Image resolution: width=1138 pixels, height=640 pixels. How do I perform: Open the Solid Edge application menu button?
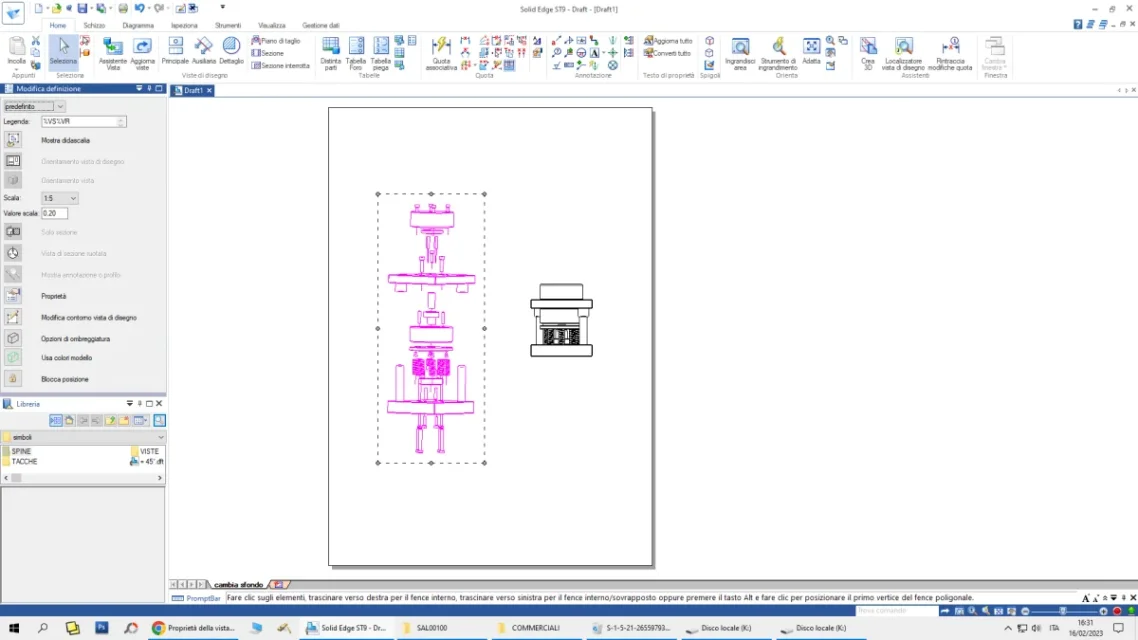[x=13, y=13]
